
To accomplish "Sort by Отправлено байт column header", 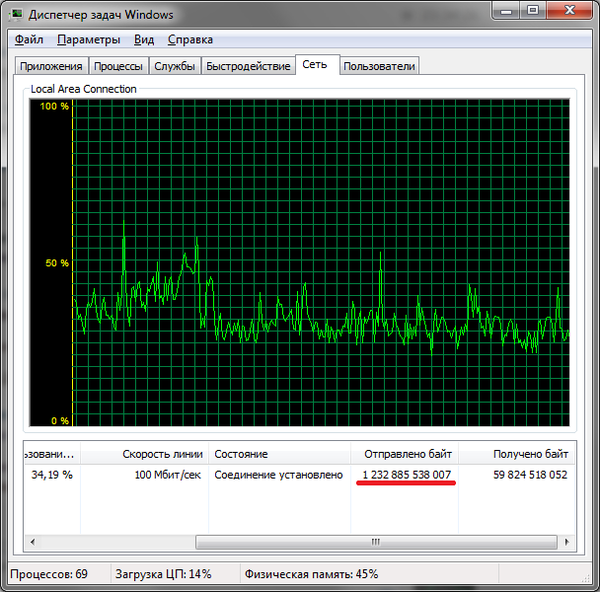I will click(404, 454).
